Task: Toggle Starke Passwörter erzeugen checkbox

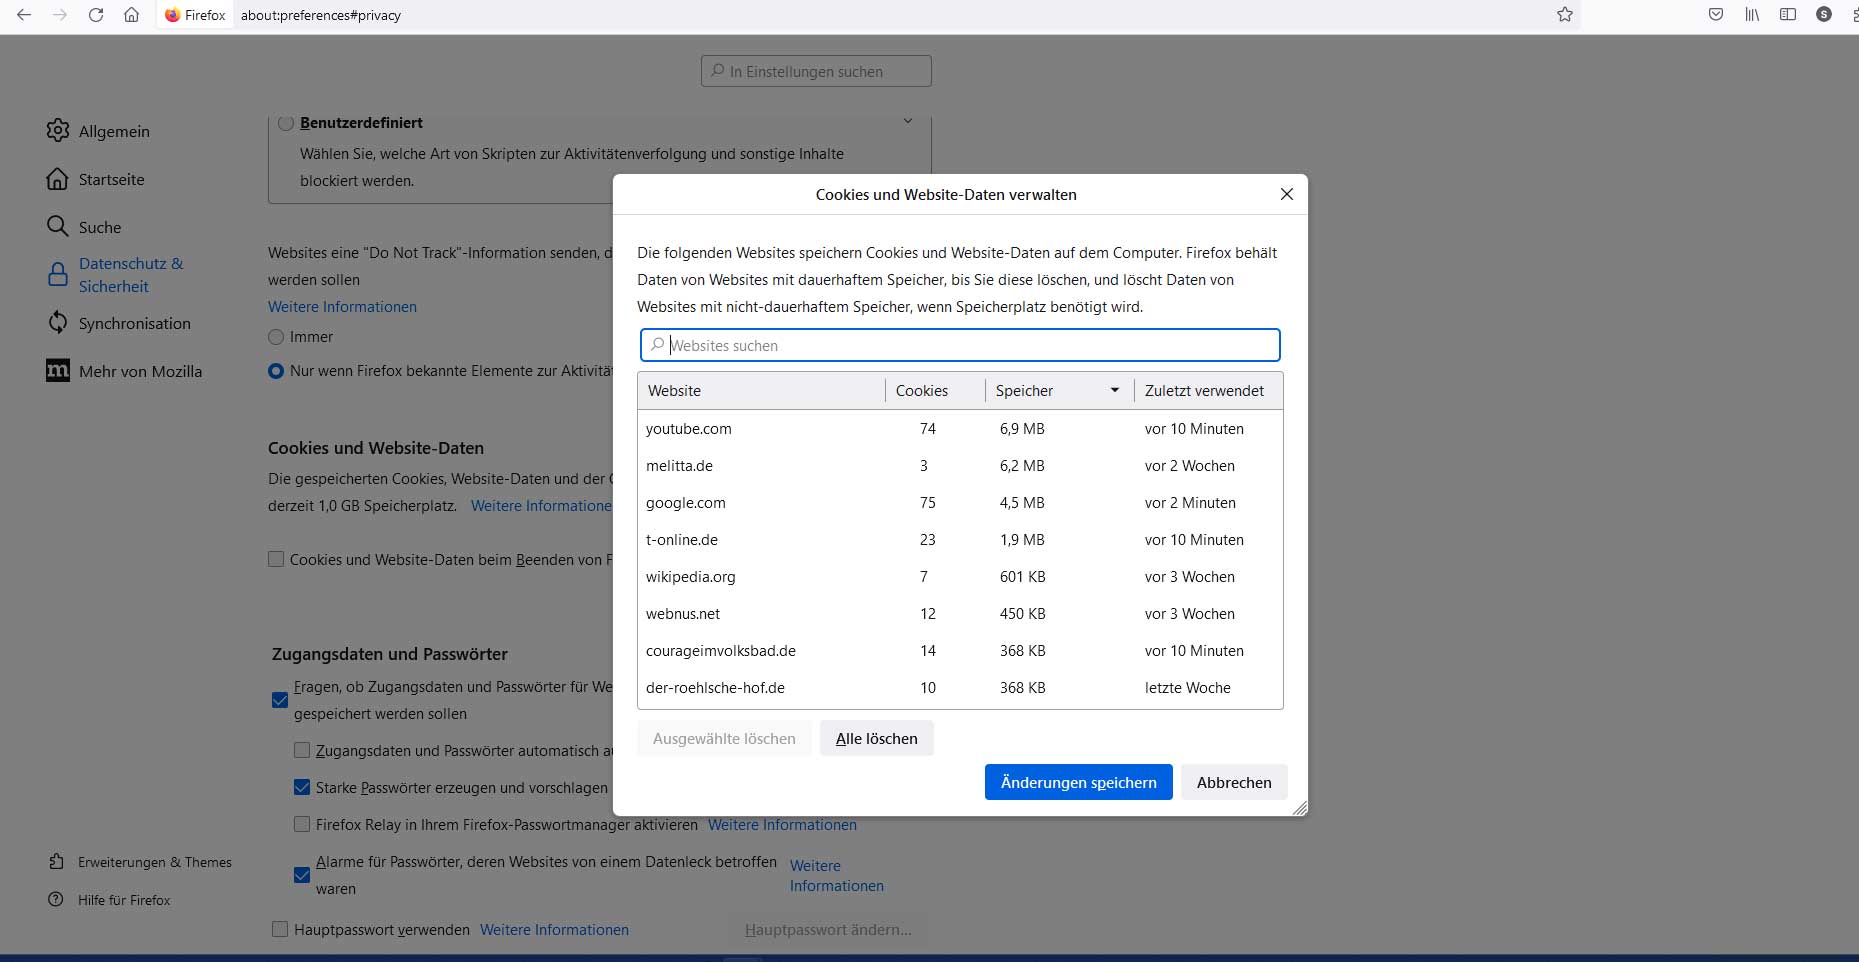Action: [x=302, y=787]
